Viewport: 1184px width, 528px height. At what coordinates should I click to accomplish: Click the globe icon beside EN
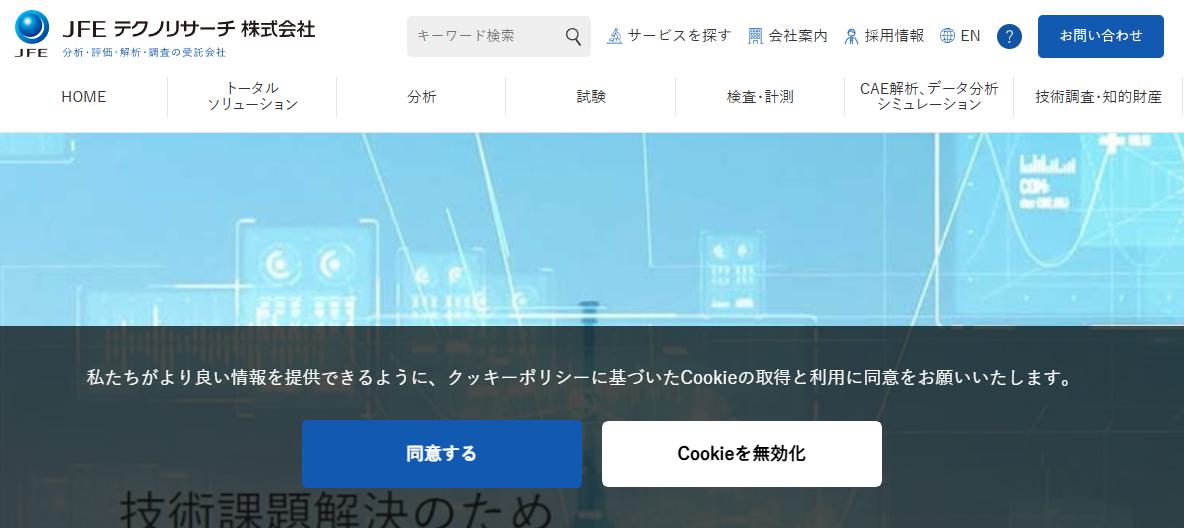[x=947, y=36]
